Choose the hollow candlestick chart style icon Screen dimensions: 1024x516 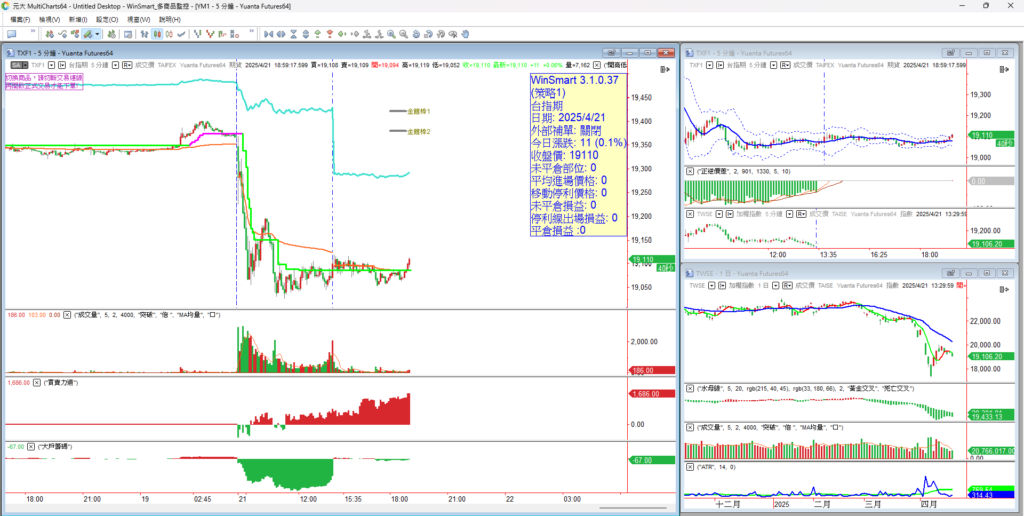click(168, 33)
